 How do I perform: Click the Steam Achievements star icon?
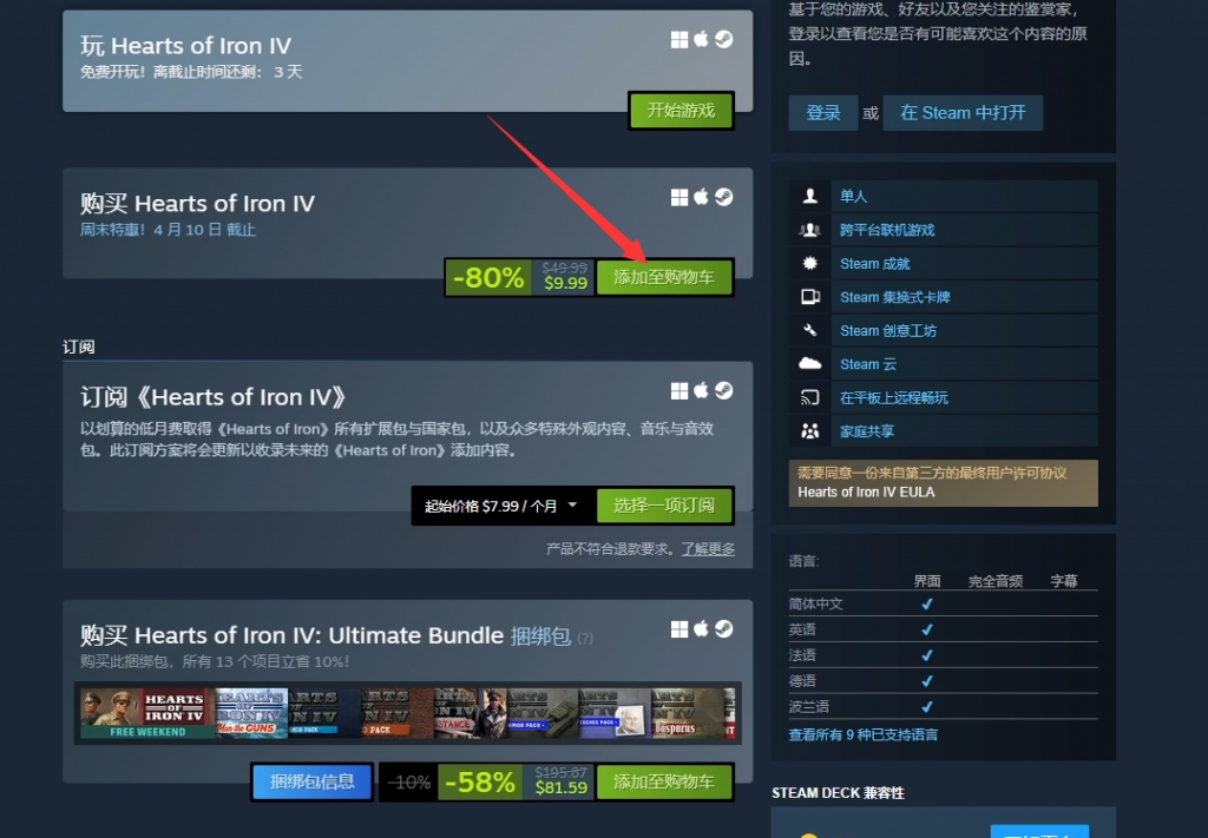pos(810,264)
